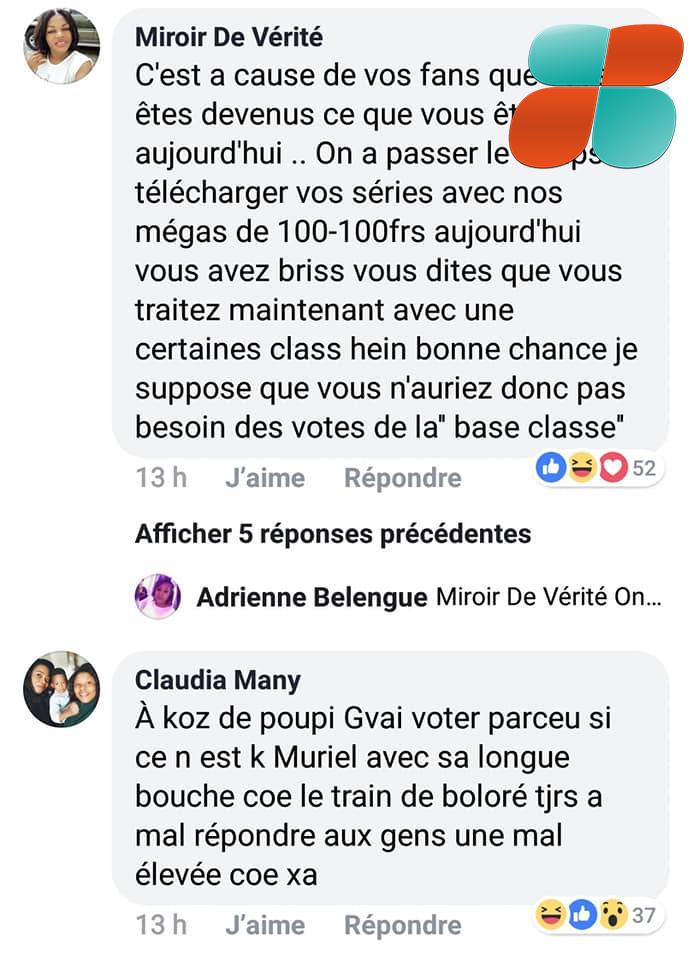
Task: Click the blue Like reaction beside the 37 count
Action: (x=580, y=913)
